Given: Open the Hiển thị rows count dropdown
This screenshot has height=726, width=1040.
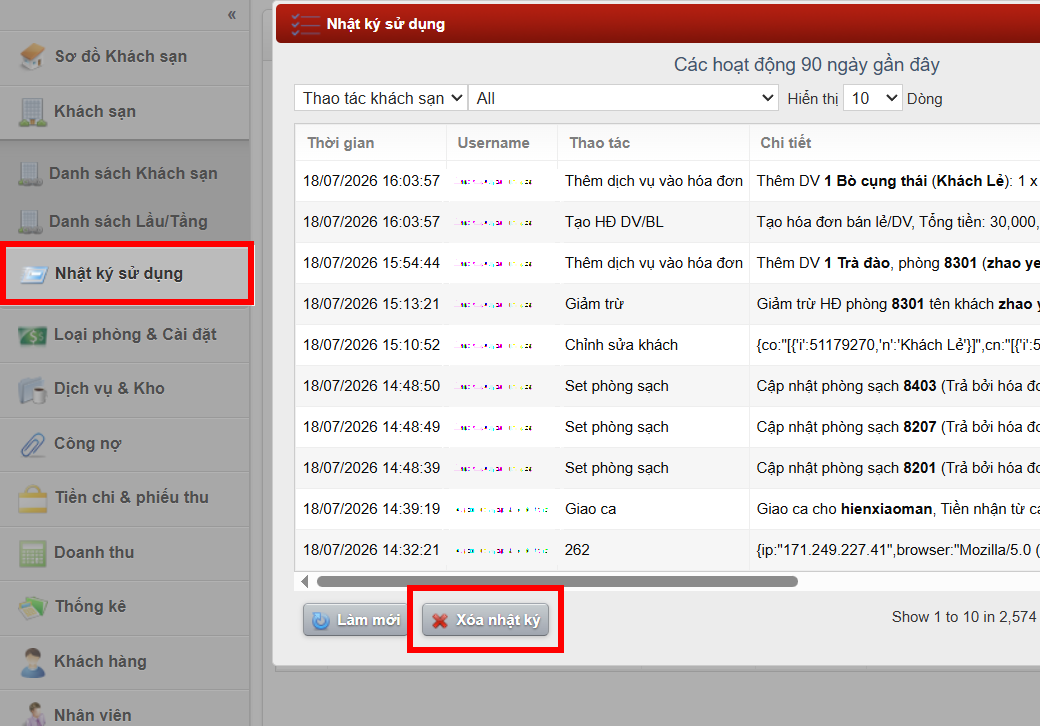Looking at the screenshot, I should click(x=873, y=98).
